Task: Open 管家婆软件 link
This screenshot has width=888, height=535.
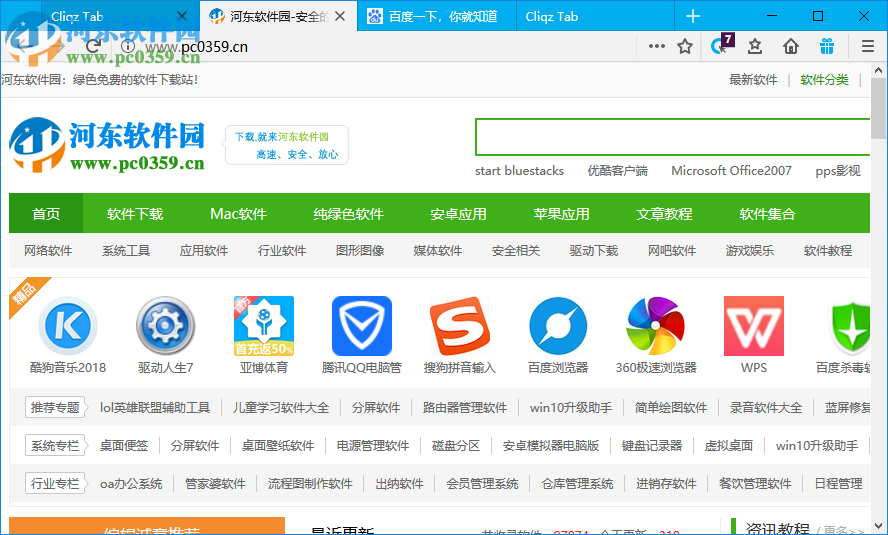Action: click(x=215, y=483)
